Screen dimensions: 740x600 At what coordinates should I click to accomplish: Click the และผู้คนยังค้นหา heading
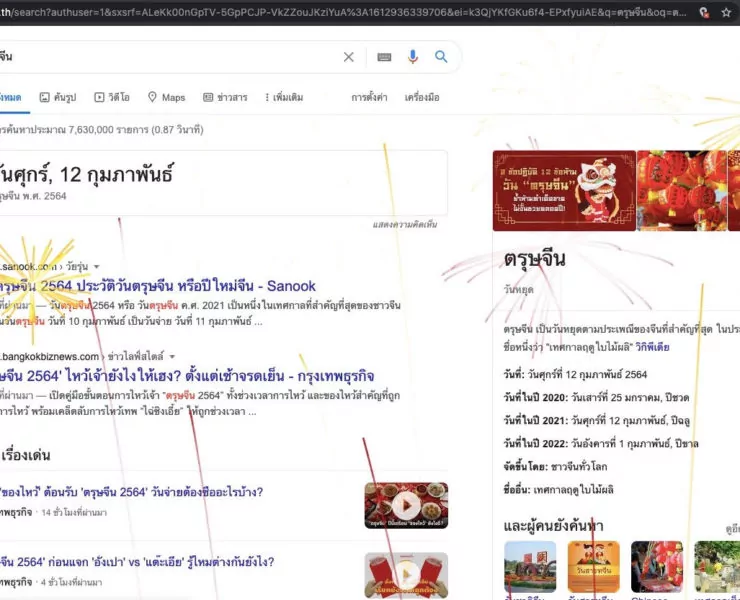(x=553, y=526)
